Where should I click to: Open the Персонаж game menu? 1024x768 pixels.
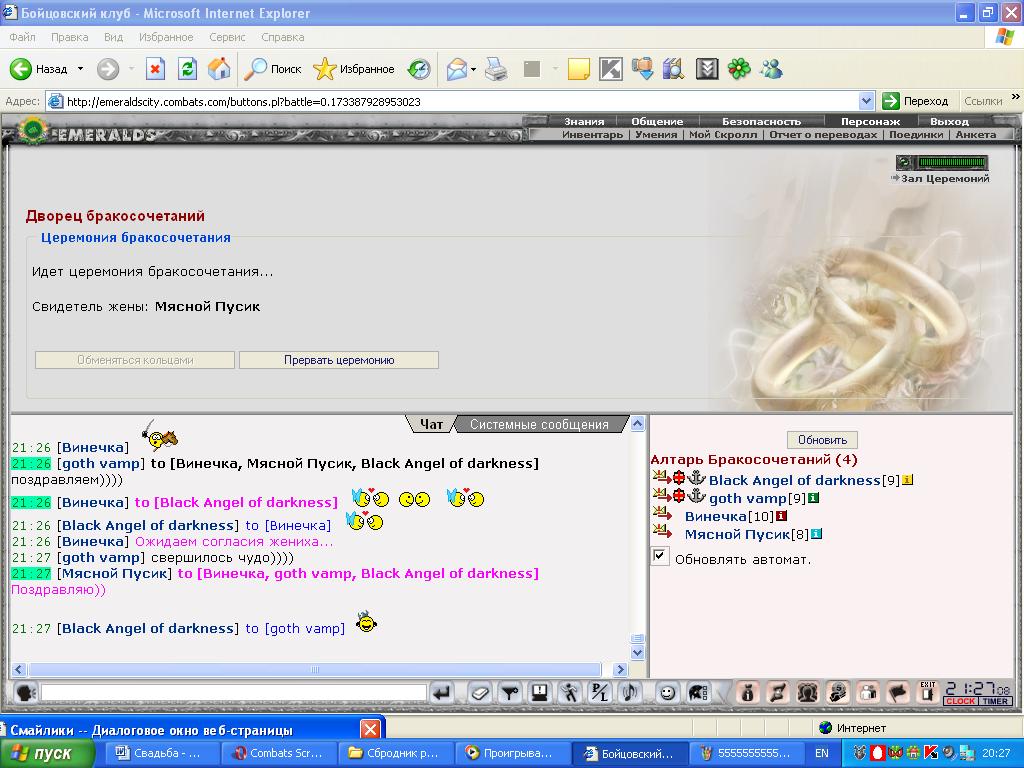coord(871,121)
